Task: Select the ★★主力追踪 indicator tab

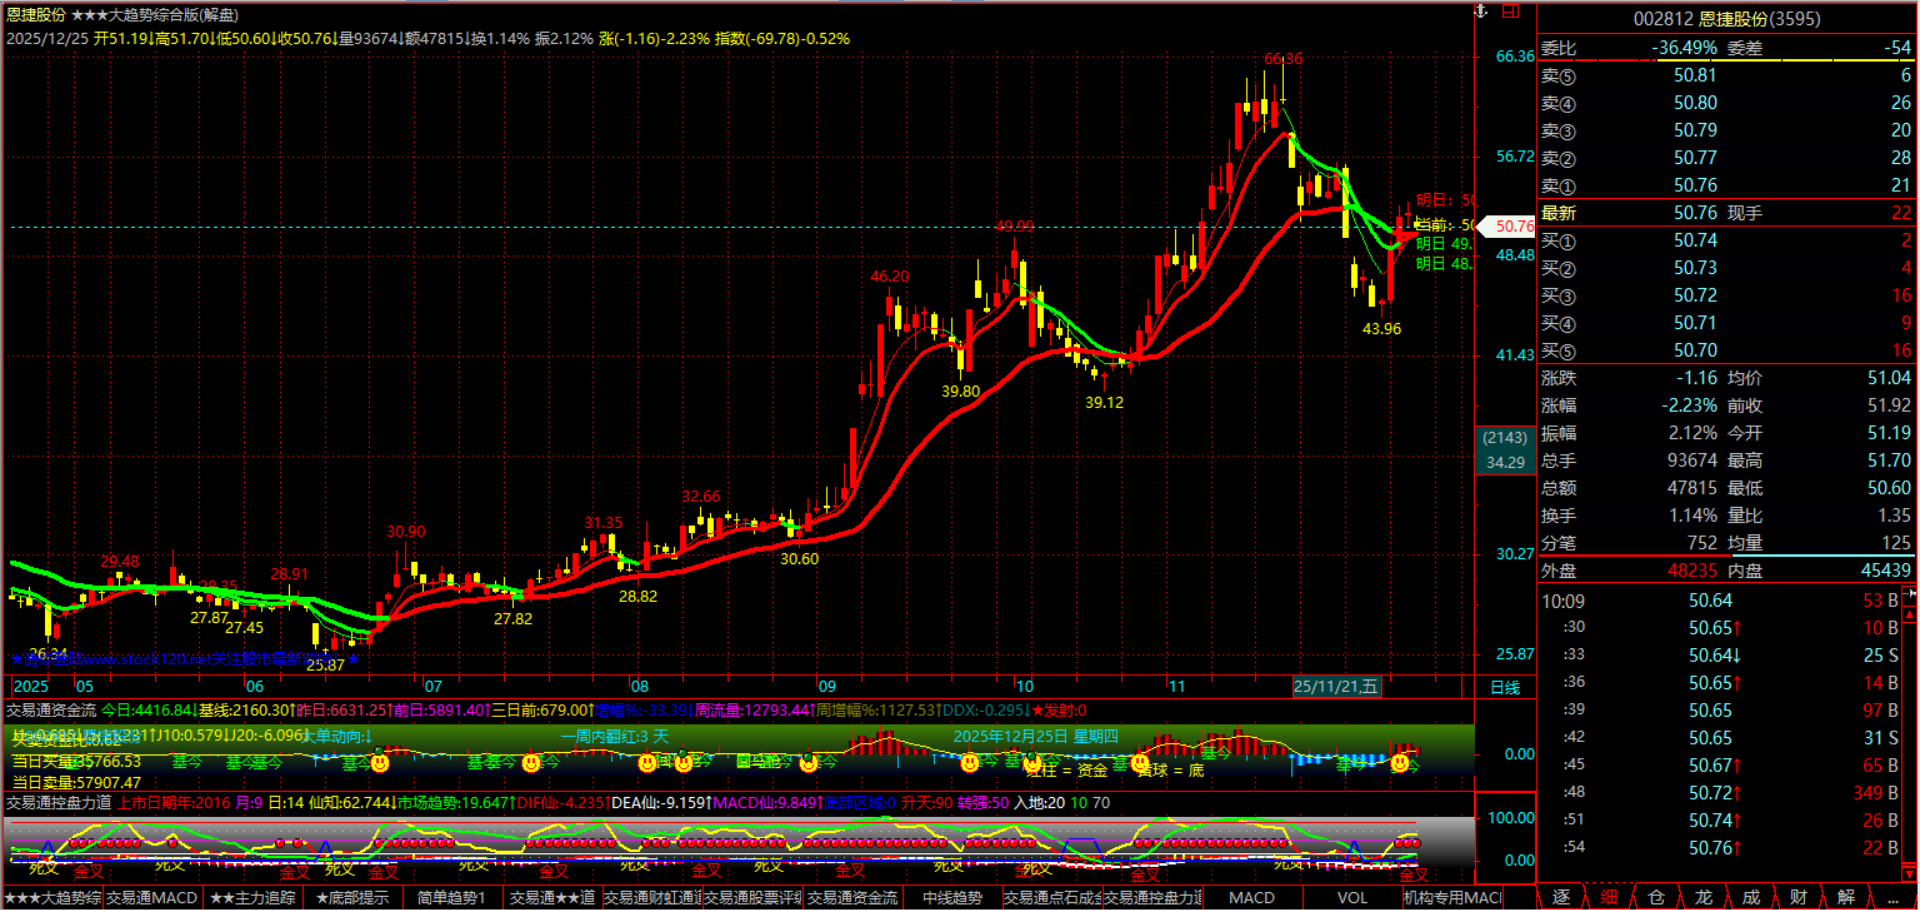Action: click(x=253, y=898)
